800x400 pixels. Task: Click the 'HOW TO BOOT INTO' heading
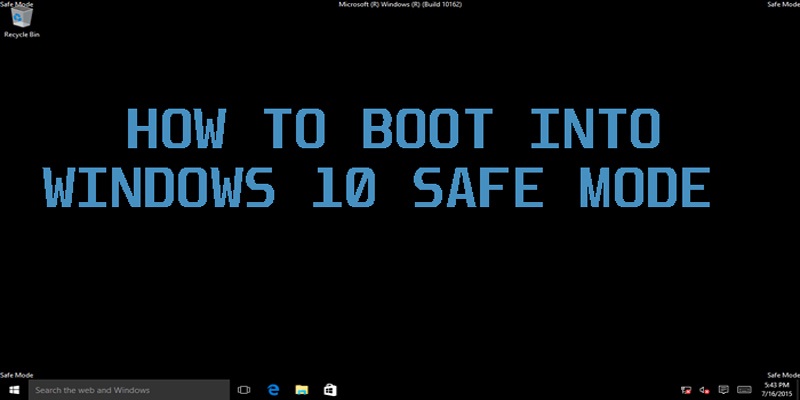click(395, 130)
